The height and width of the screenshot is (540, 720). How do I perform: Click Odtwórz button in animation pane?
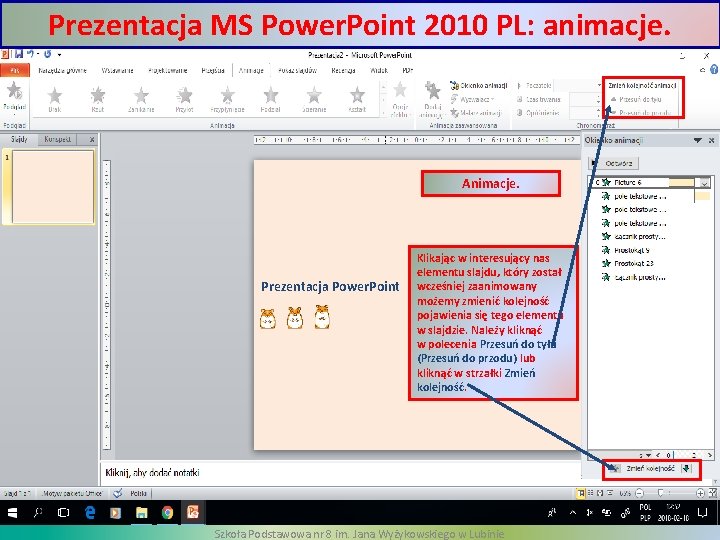614,163
